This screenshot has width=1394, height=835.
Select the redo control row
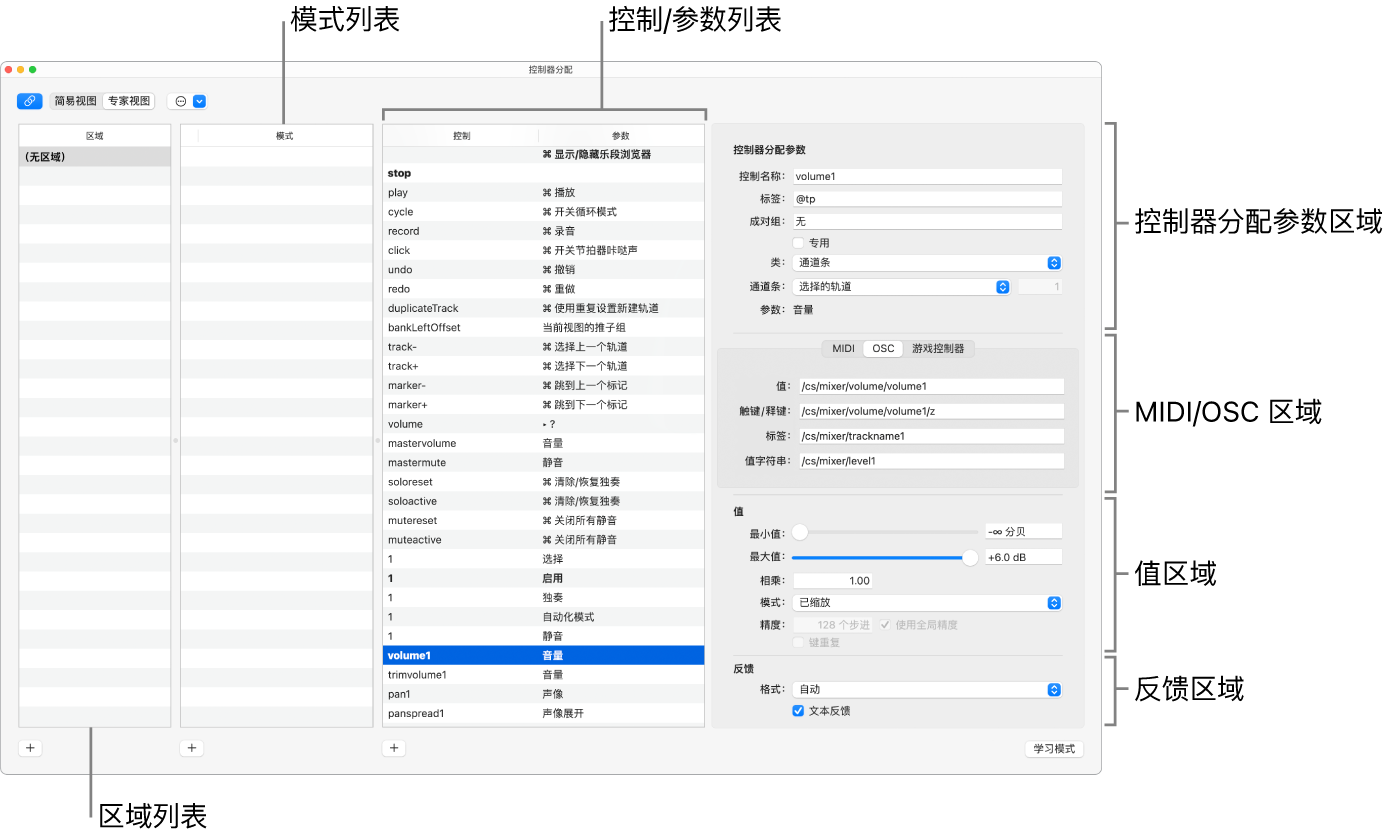[x=544, y=289]
